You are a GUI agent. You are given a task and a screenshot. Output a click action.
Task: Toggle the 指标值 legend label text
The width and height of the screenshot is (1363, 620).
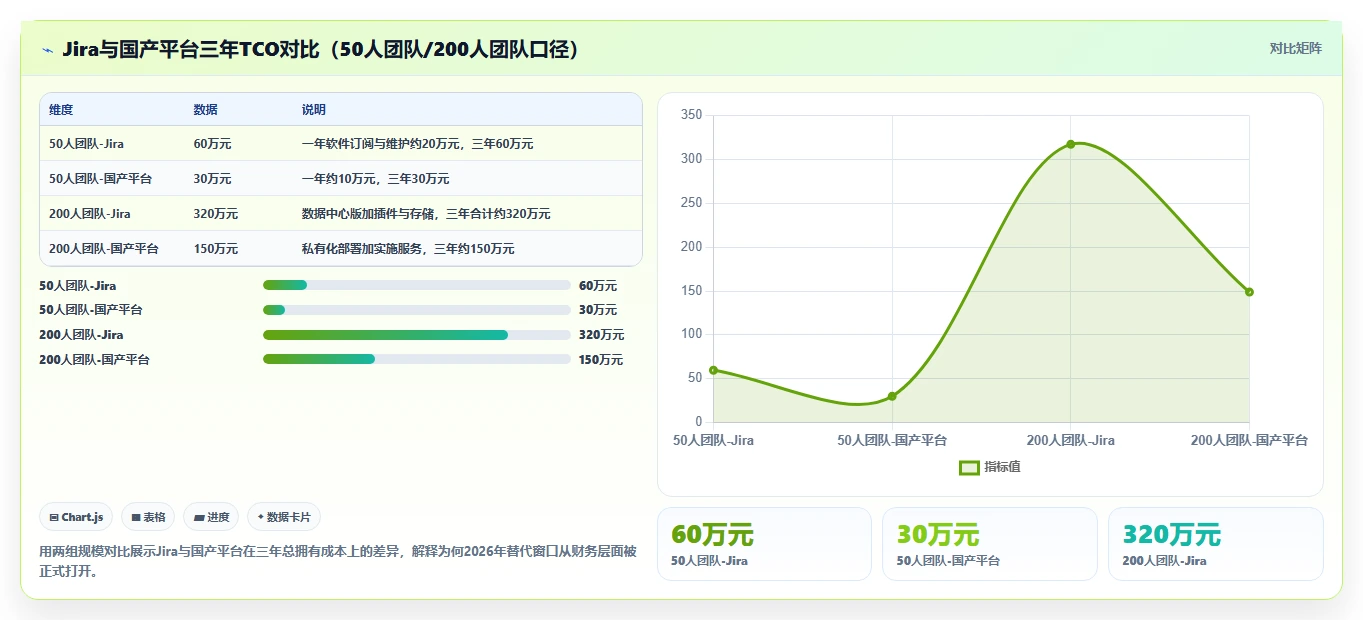[1002, 467]
